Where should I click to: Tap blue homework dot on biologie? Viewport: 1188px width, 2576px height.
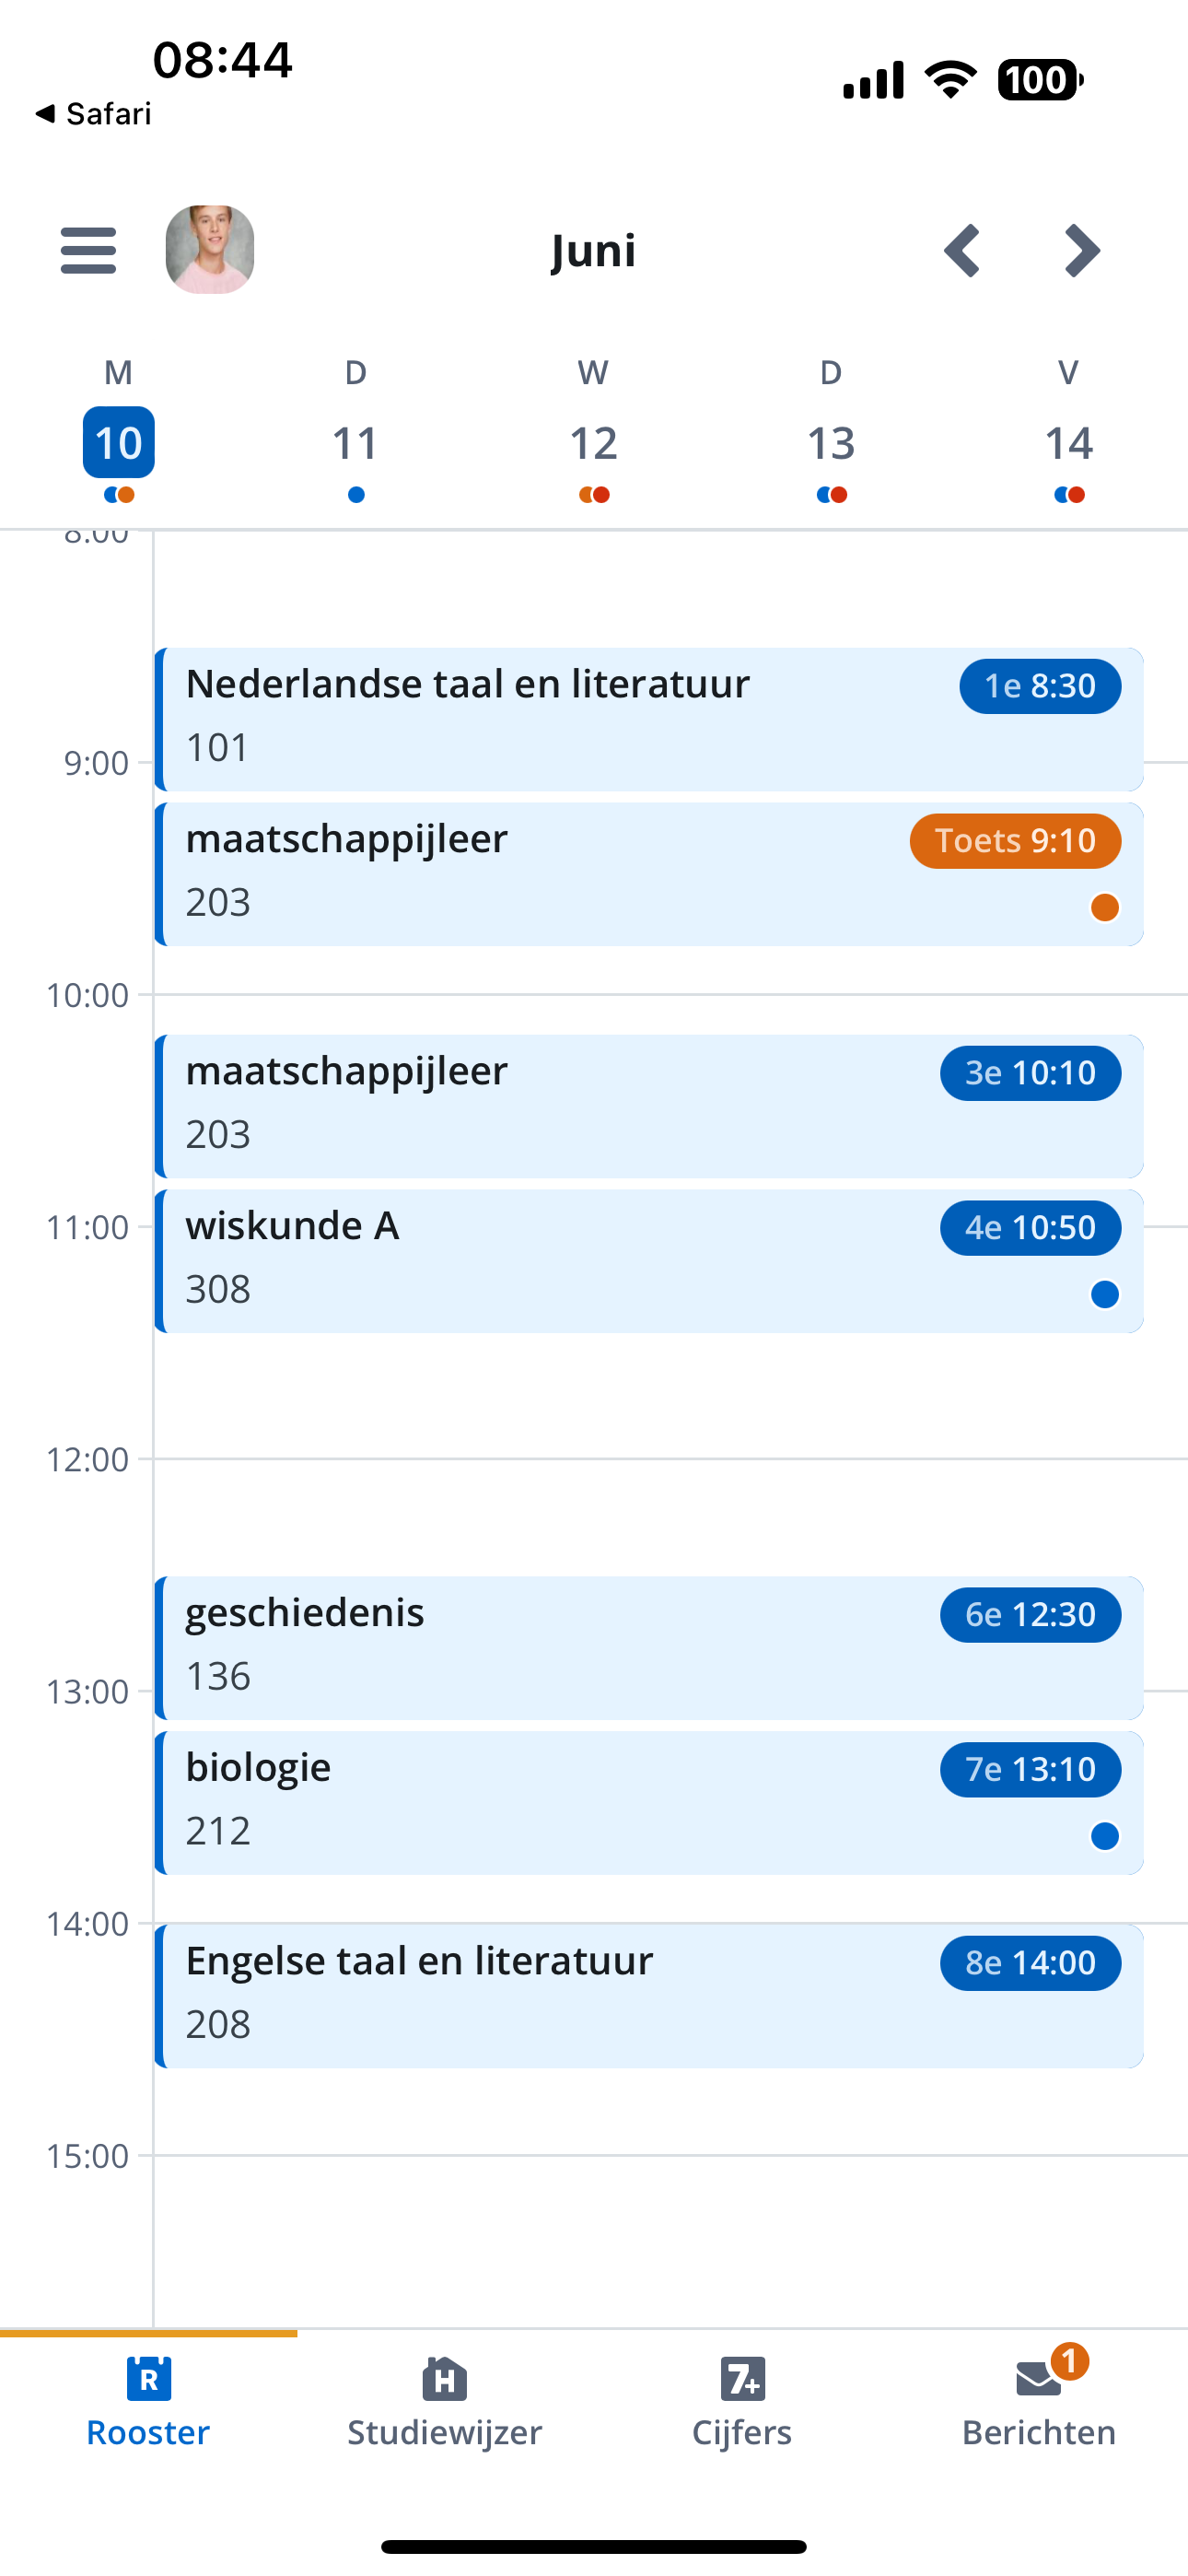[x=1104, y=1836]
